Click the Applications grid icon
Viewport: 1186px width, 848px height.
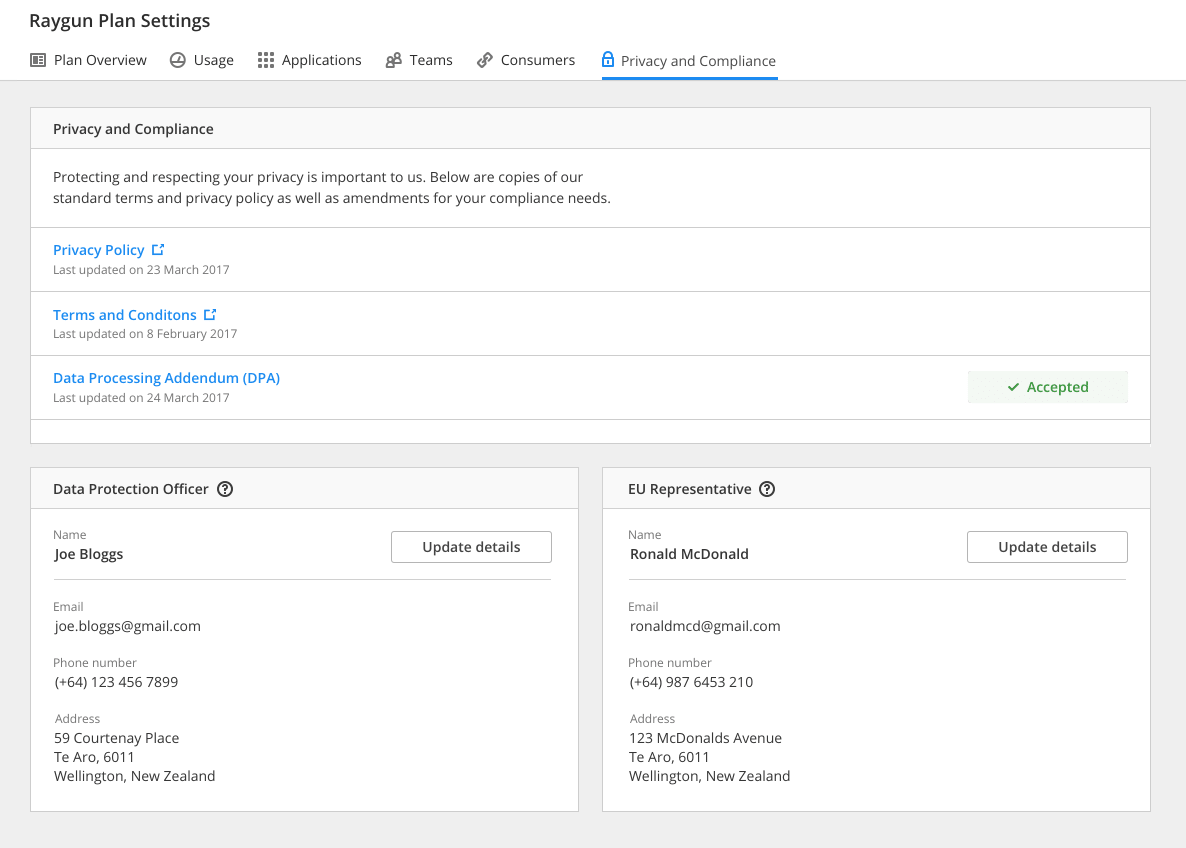(x=265, y=60)
